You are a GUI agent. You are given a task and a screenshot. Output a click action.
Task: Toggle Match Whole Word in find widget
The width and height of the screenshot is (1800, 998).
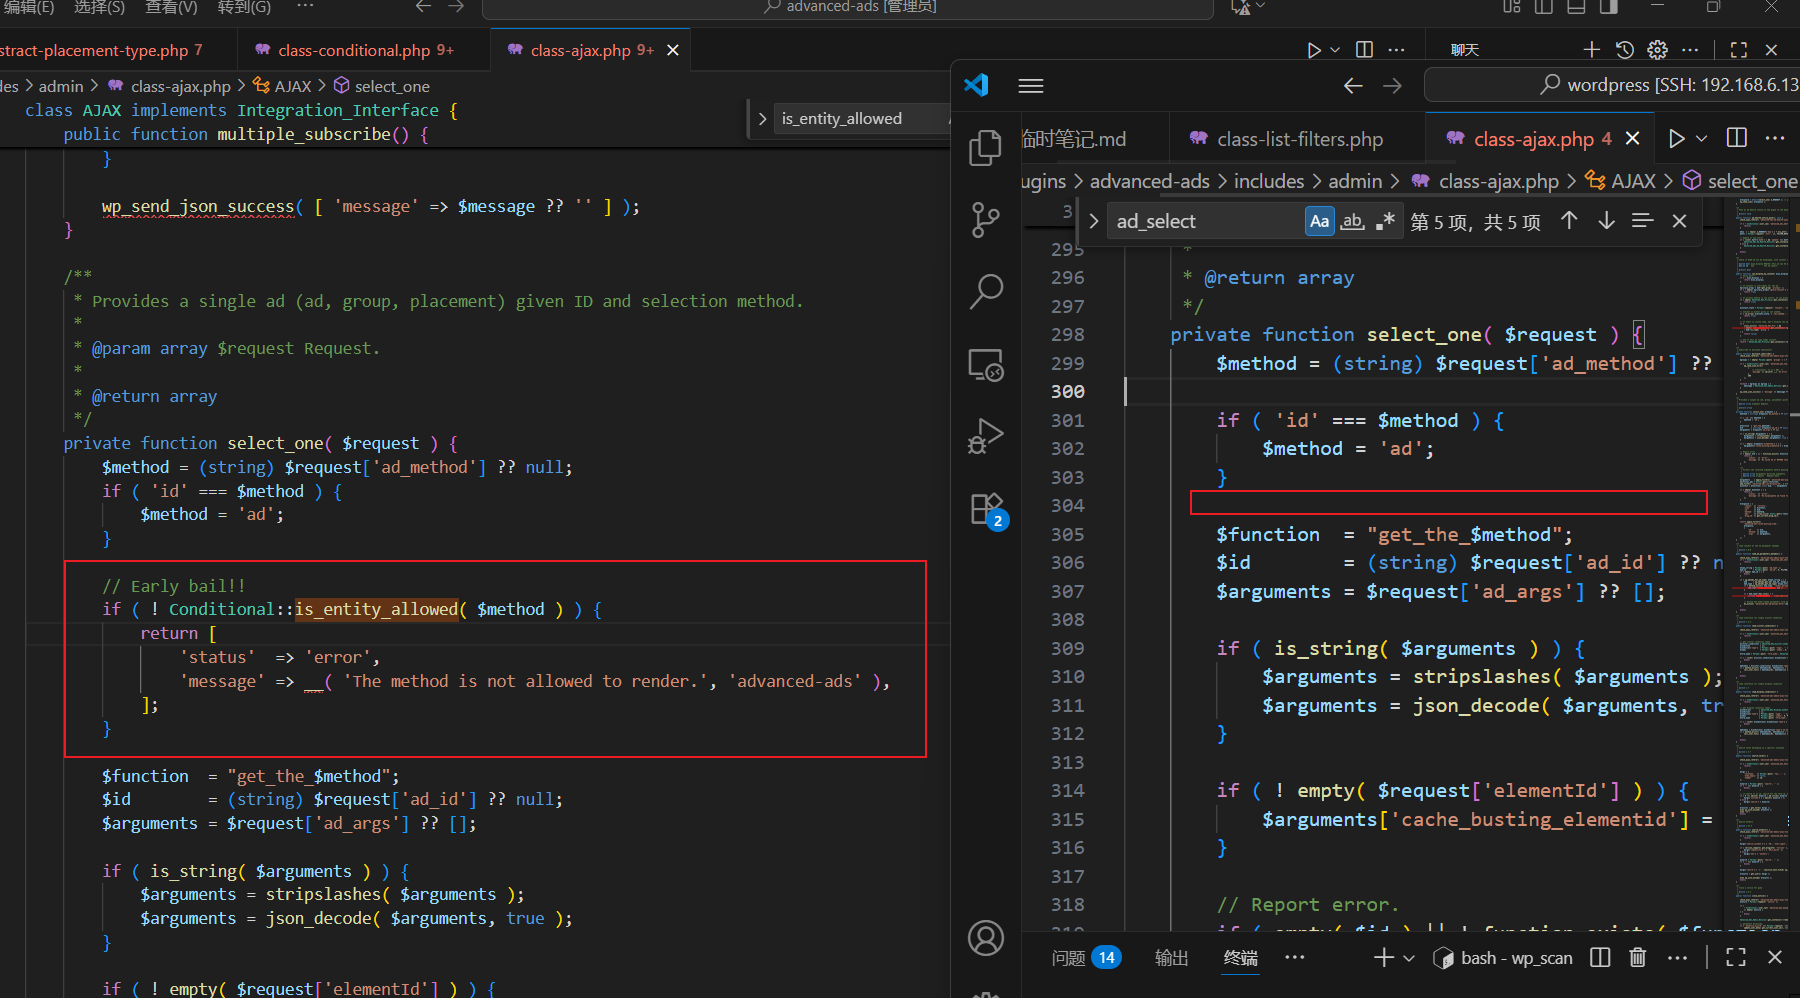1352,221
